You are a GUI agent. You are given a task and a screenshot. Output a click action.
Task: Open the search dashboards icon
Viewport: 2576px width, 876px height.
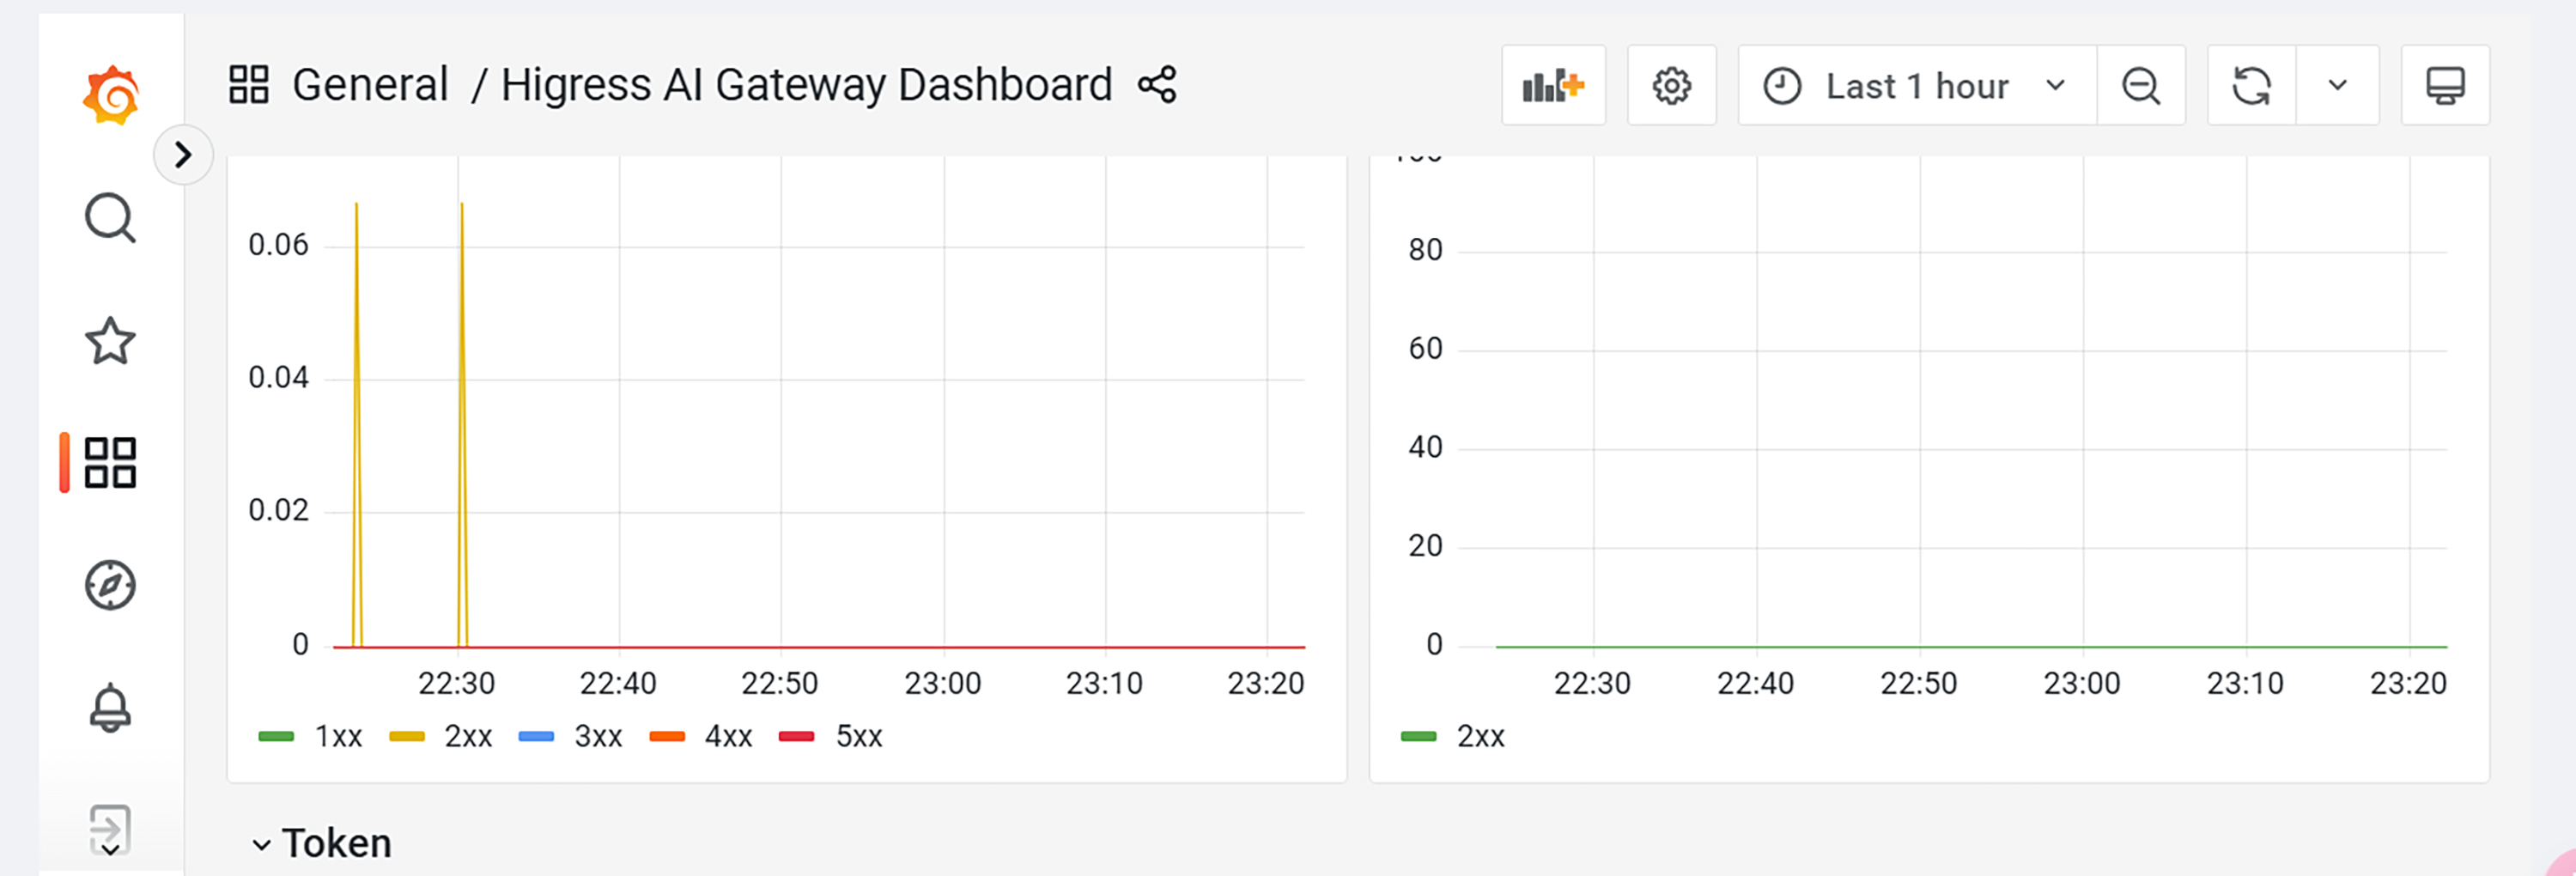(110, 218)
